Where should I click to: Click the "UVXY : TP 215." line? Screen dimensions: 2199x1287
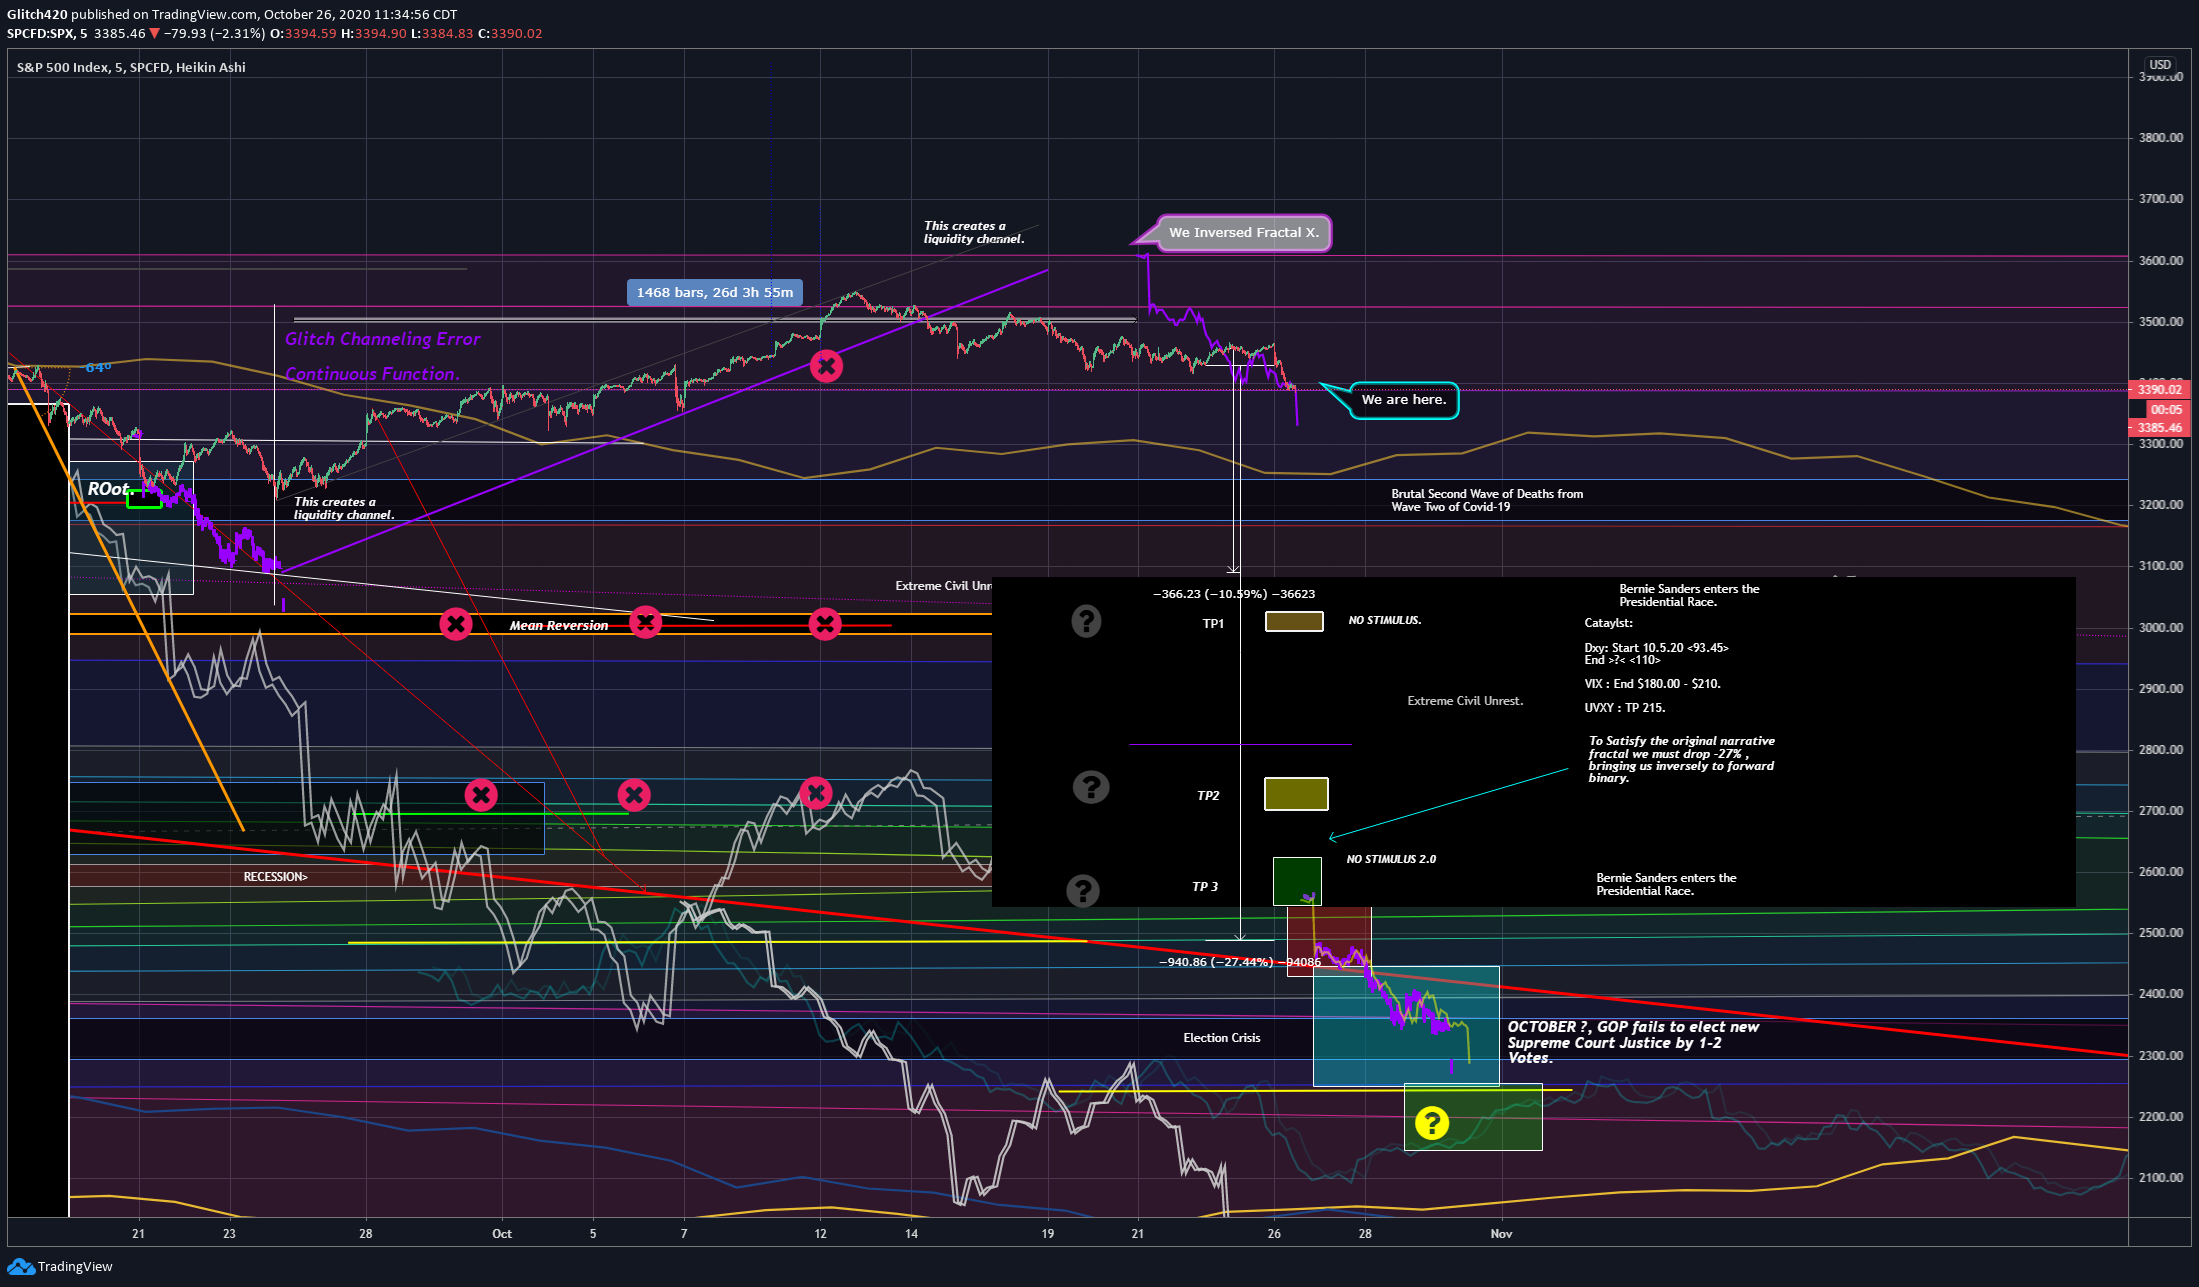1625,708
